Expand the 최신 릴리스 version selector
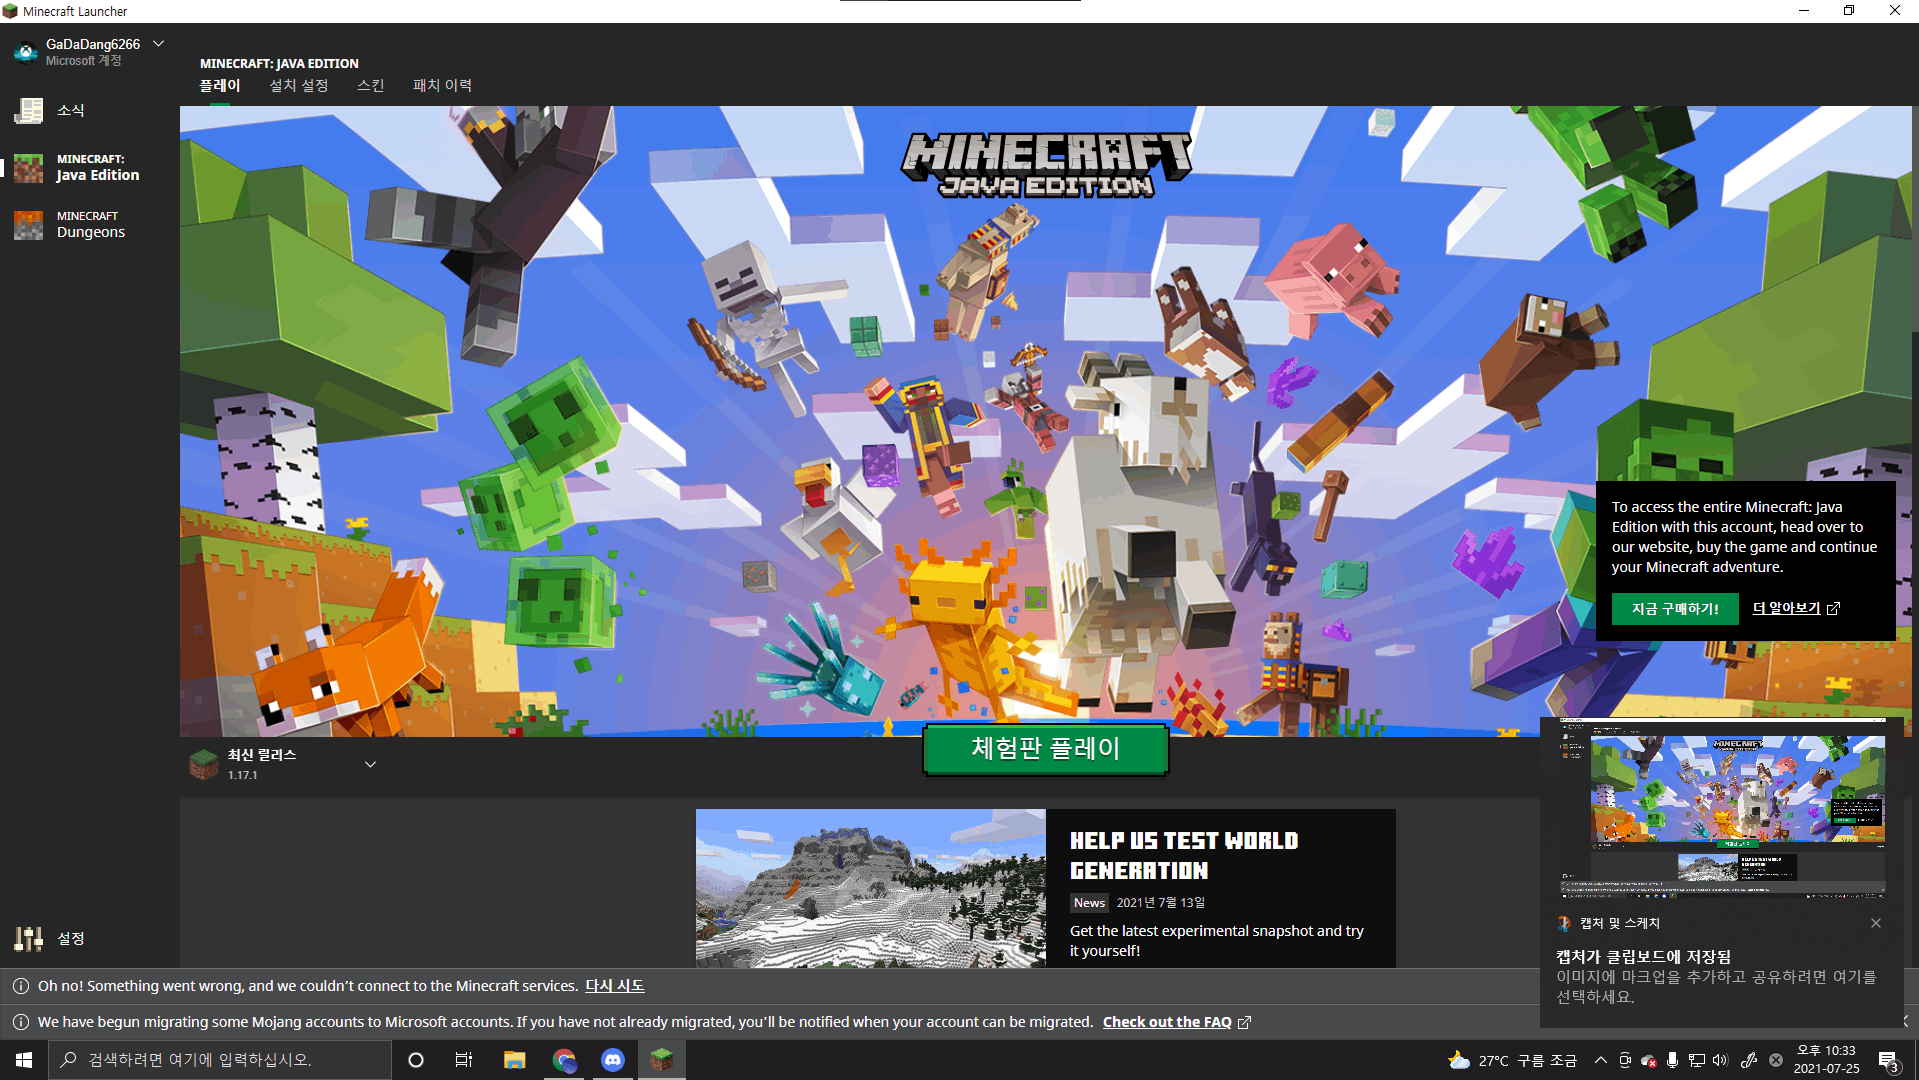Image resolution: width=1919 pixels, height=1080 pixels. coord(370,765)
